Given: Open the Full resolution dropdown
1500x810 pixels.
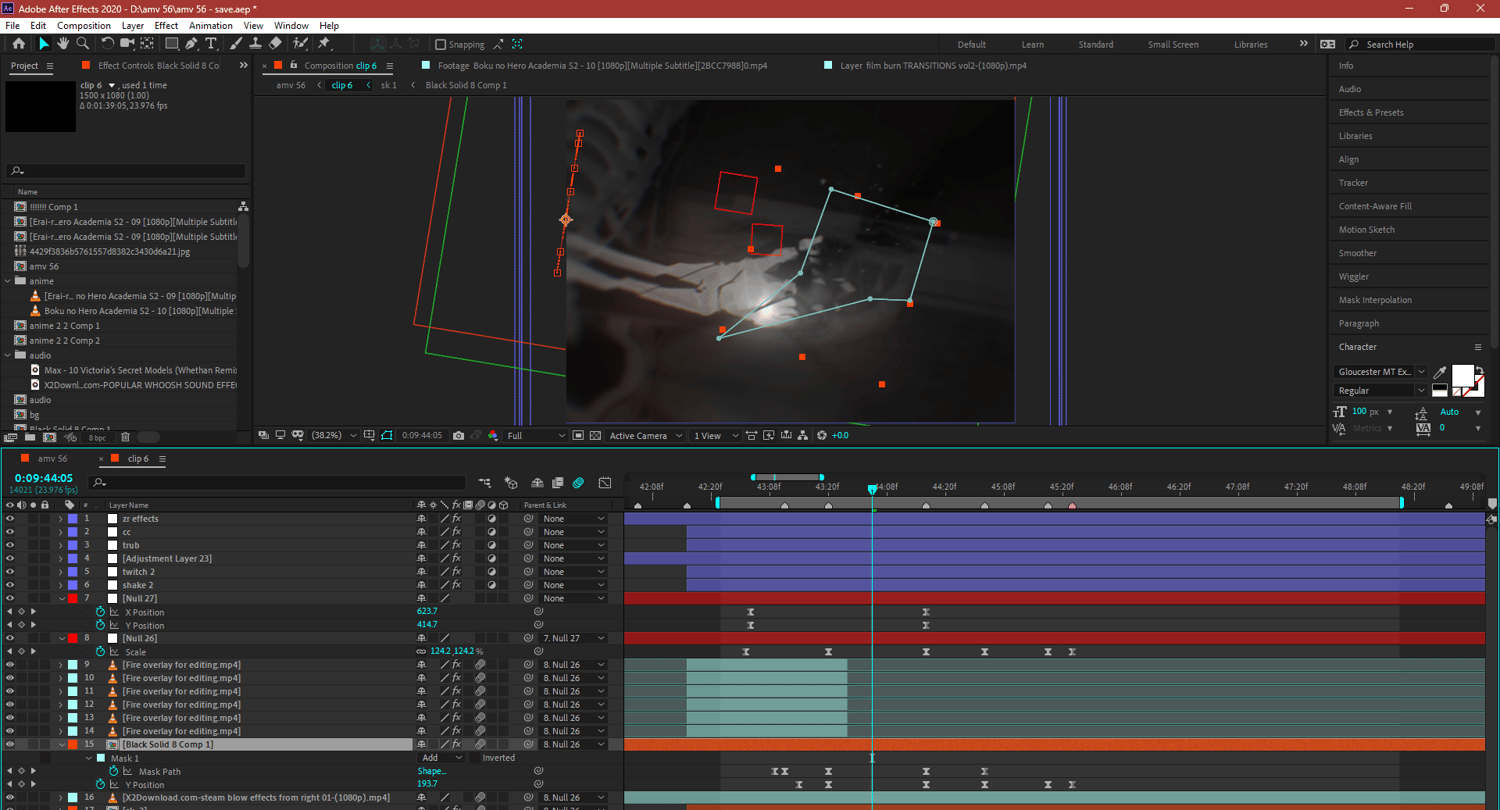Looking at the screenshot, I should [536, 436].
